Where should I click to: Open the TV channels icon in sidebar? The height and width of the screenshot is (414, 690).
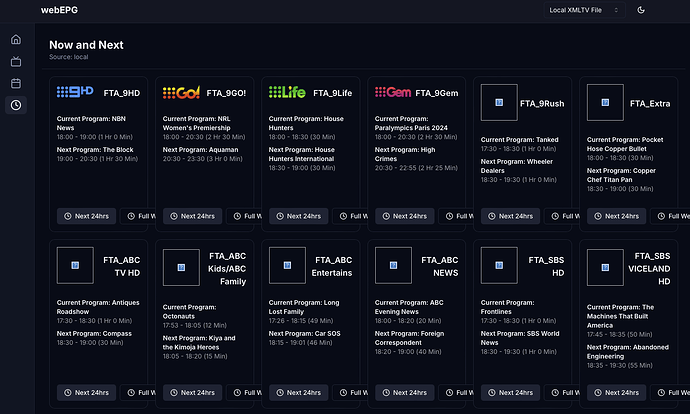[x=16, y=61]
